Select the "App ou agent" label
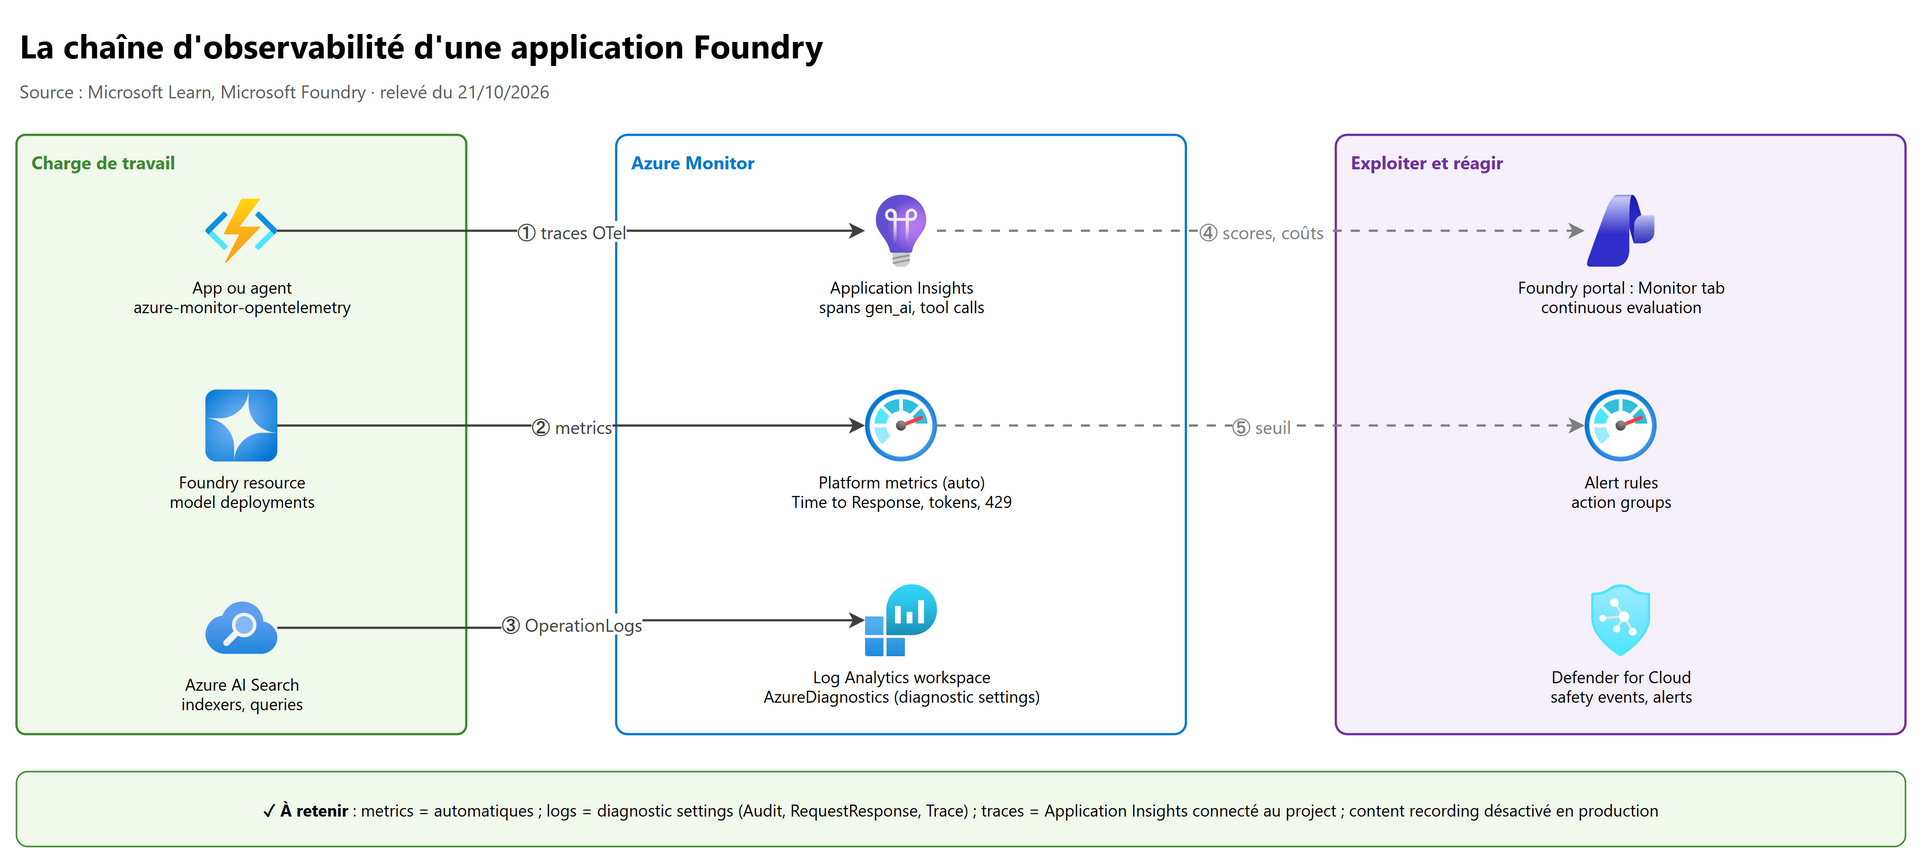 (242, 288)
